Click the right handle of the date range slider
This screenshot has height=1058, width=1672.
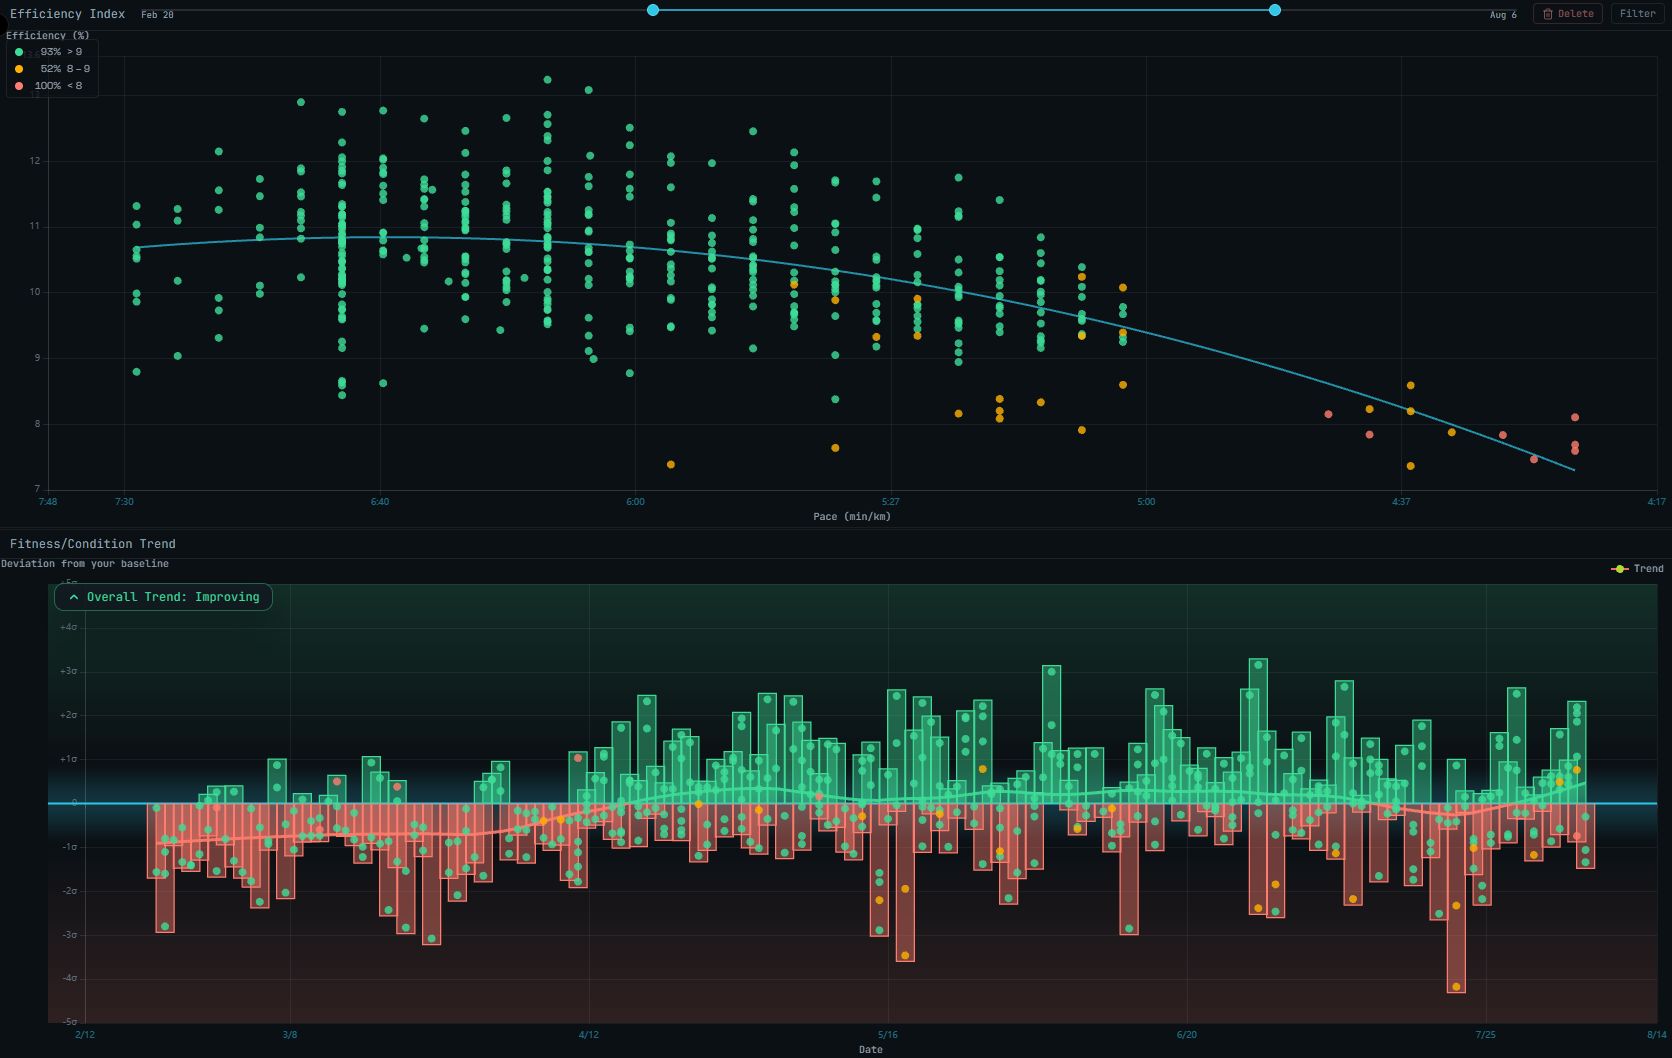[x=1275, y=10]
